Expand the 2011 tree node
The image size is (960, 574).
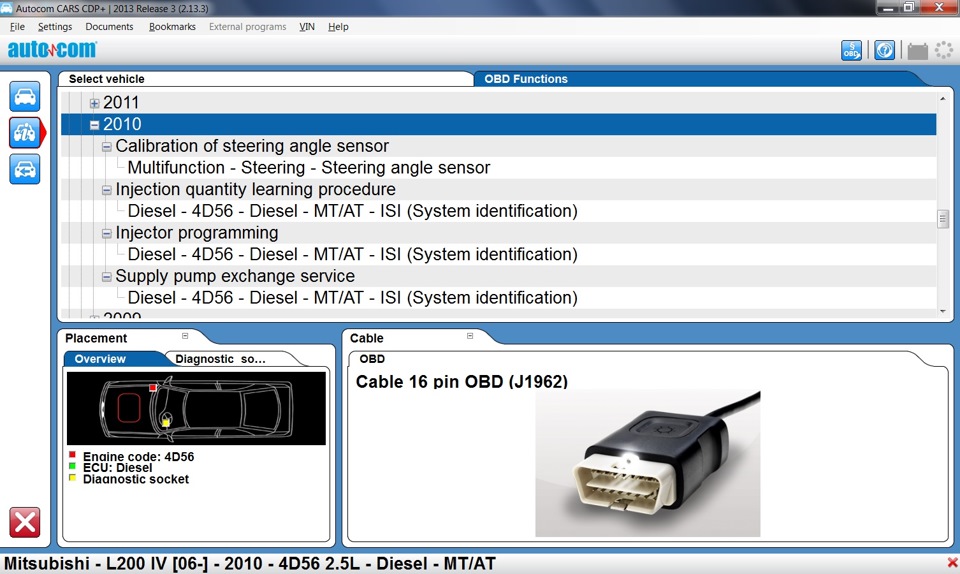(94, 103)
